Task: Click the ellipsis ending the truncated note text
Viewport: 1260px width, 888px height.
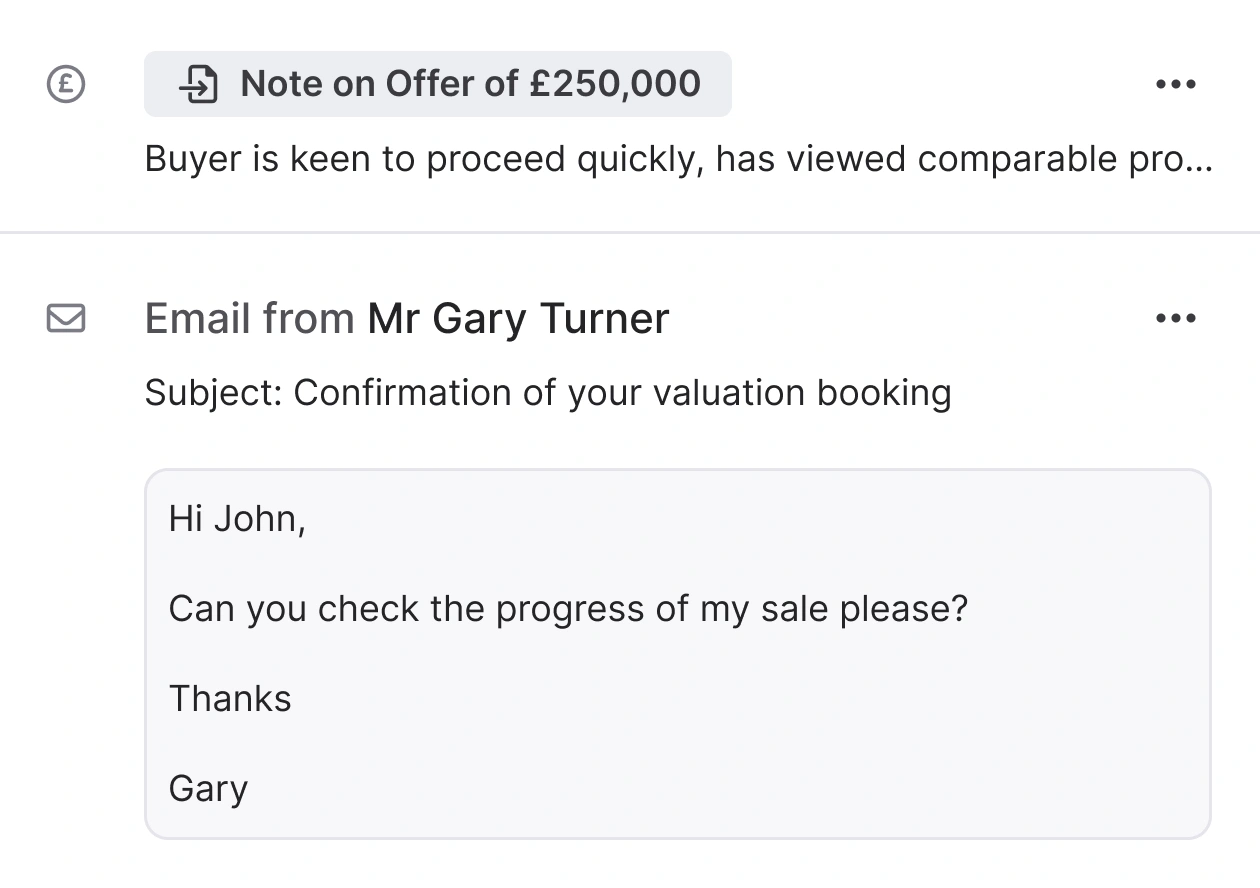Action: [x=1199, y=162]
